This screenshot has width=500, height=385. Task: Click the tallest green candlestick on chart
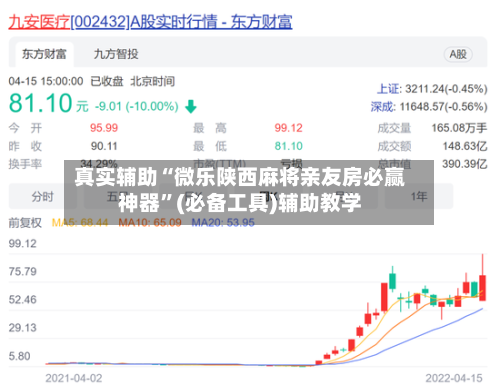click(392, 281)
